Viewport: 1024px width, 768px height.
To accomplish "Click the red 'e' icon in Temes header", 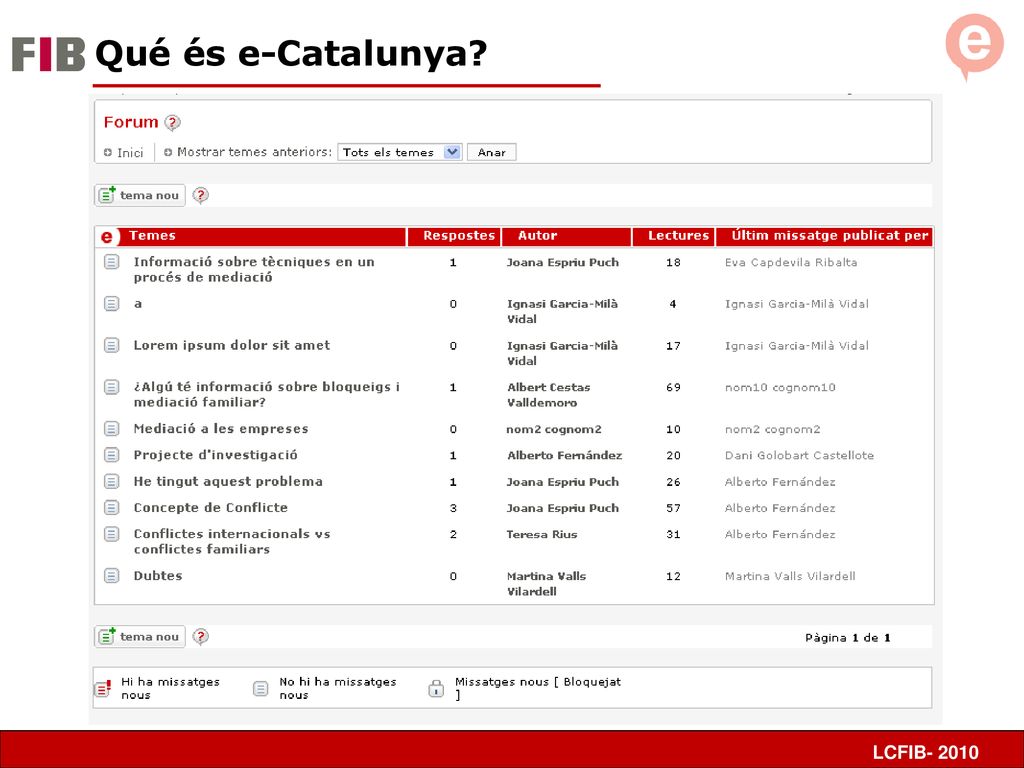I will pos(107,236).
